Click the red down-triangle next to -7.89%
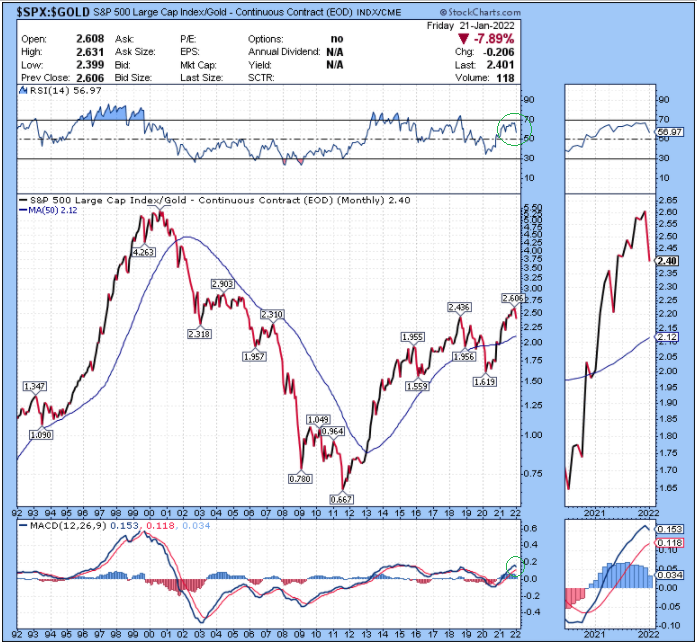This screenshot has width=697, height=644. (464, 39)
